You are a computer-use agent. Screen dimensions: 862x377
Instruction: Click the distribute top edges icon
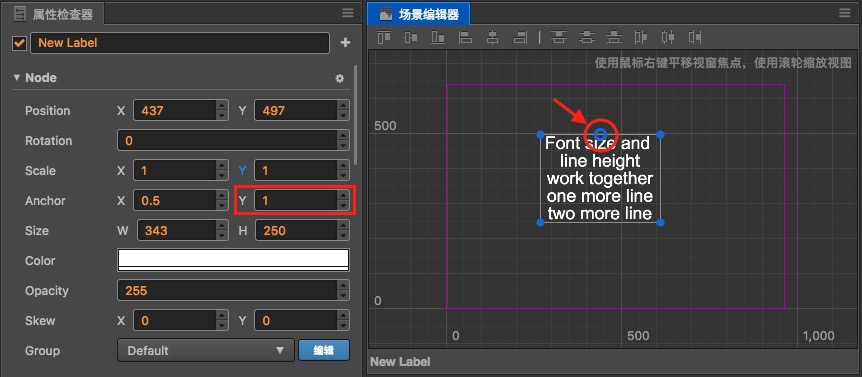(x=559, y=37)
